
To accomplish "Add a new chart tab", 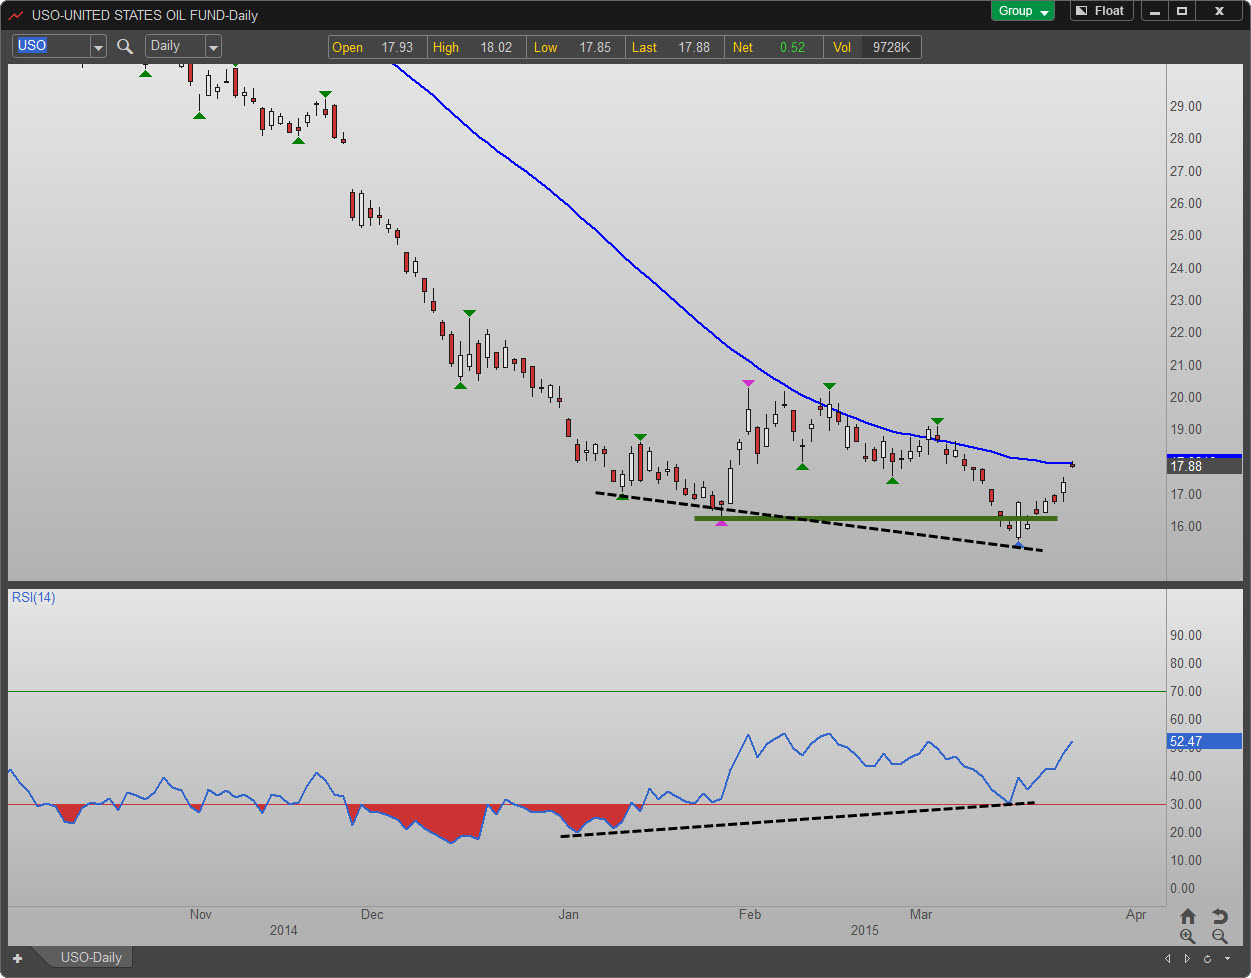I will coord(17,958).
